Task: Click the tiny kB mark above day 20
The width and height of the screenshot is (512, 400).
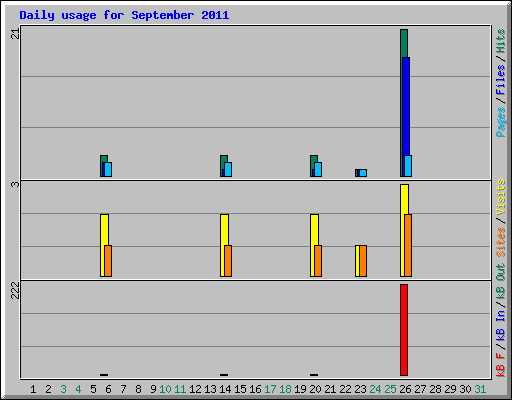Action: coord(314,375)
